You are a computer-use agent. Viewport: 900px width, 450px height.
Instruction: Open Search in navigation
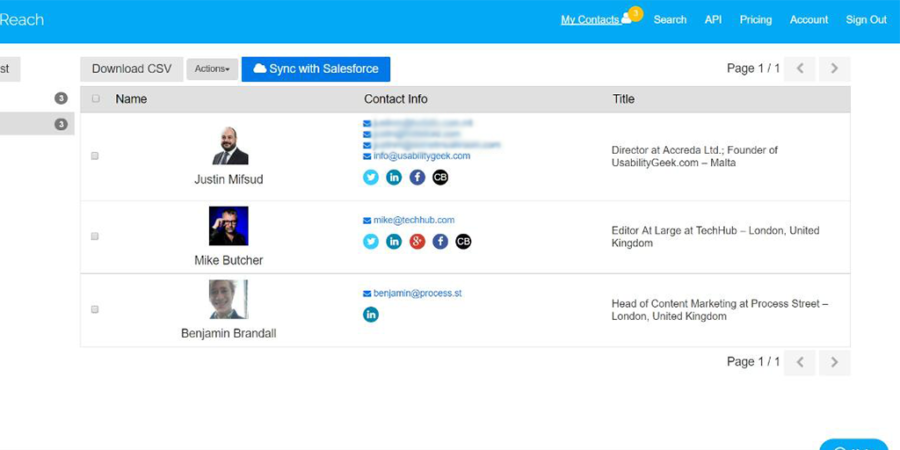click(x=670, y=20)
